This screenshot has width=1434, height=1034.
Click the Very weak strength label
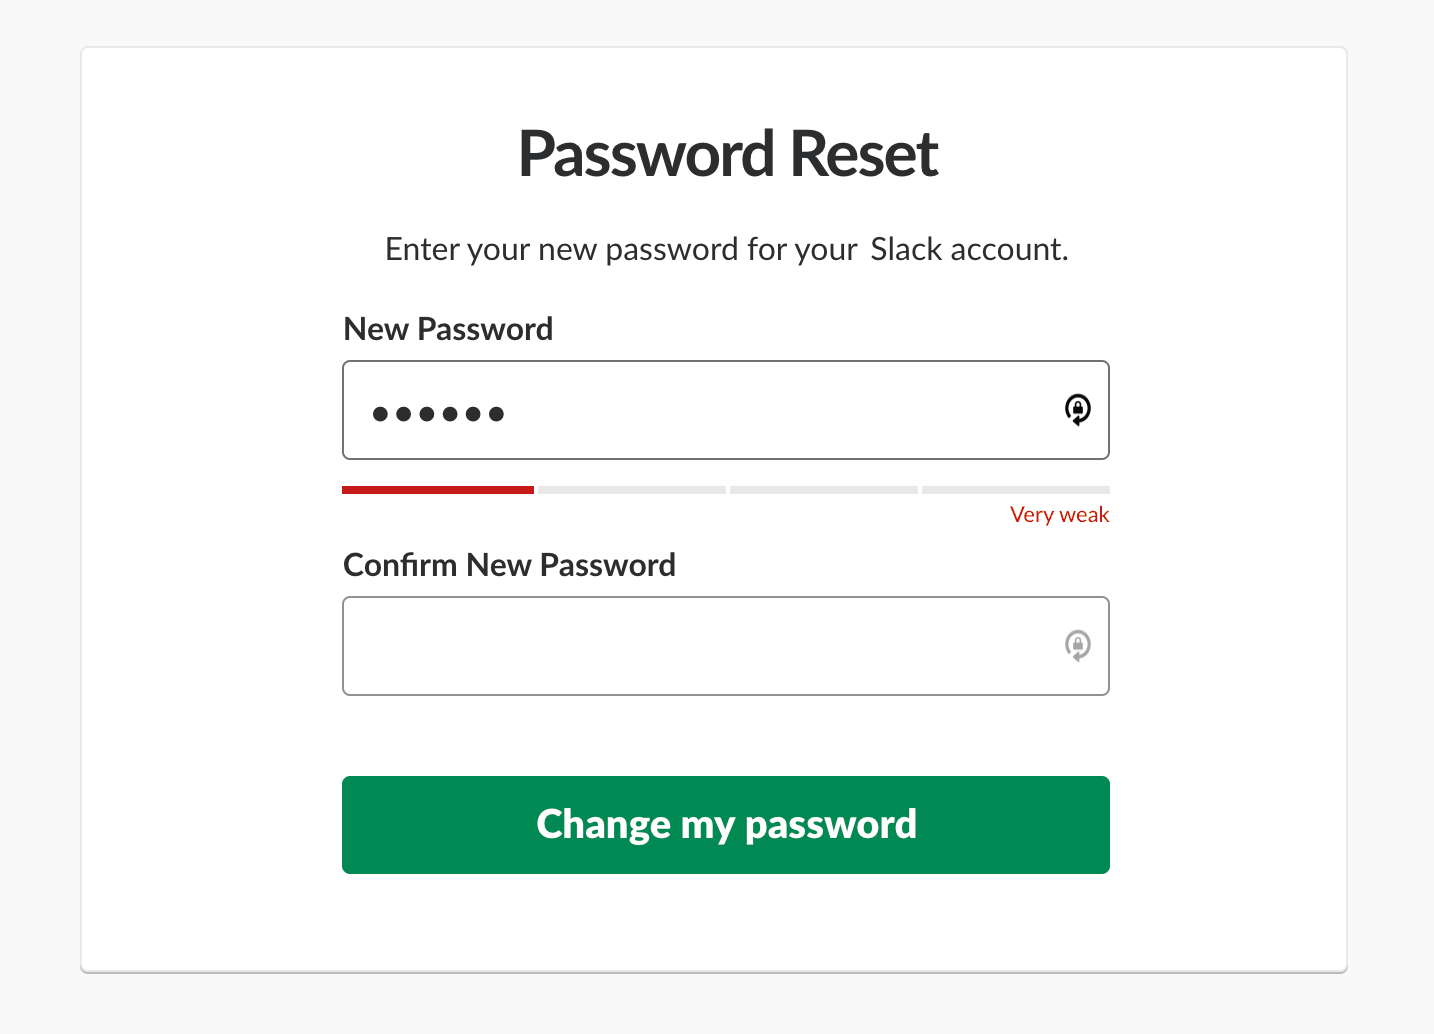pos(1059,514)
